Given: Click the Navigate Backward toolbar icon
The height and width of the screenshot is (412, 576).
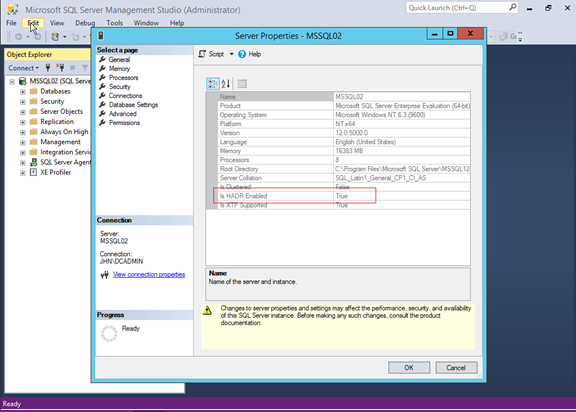Looking at the screenshot, I should pos(18,37).
